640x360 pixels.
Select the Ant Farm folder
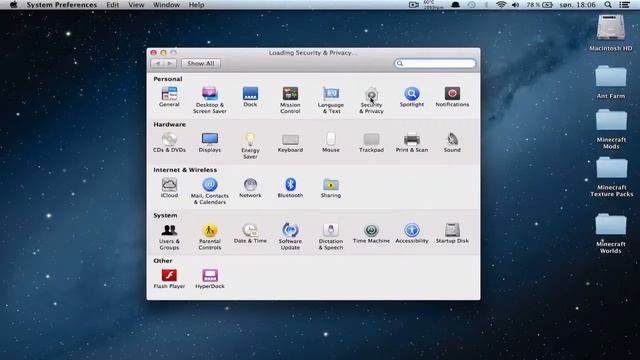pos(611,82)
